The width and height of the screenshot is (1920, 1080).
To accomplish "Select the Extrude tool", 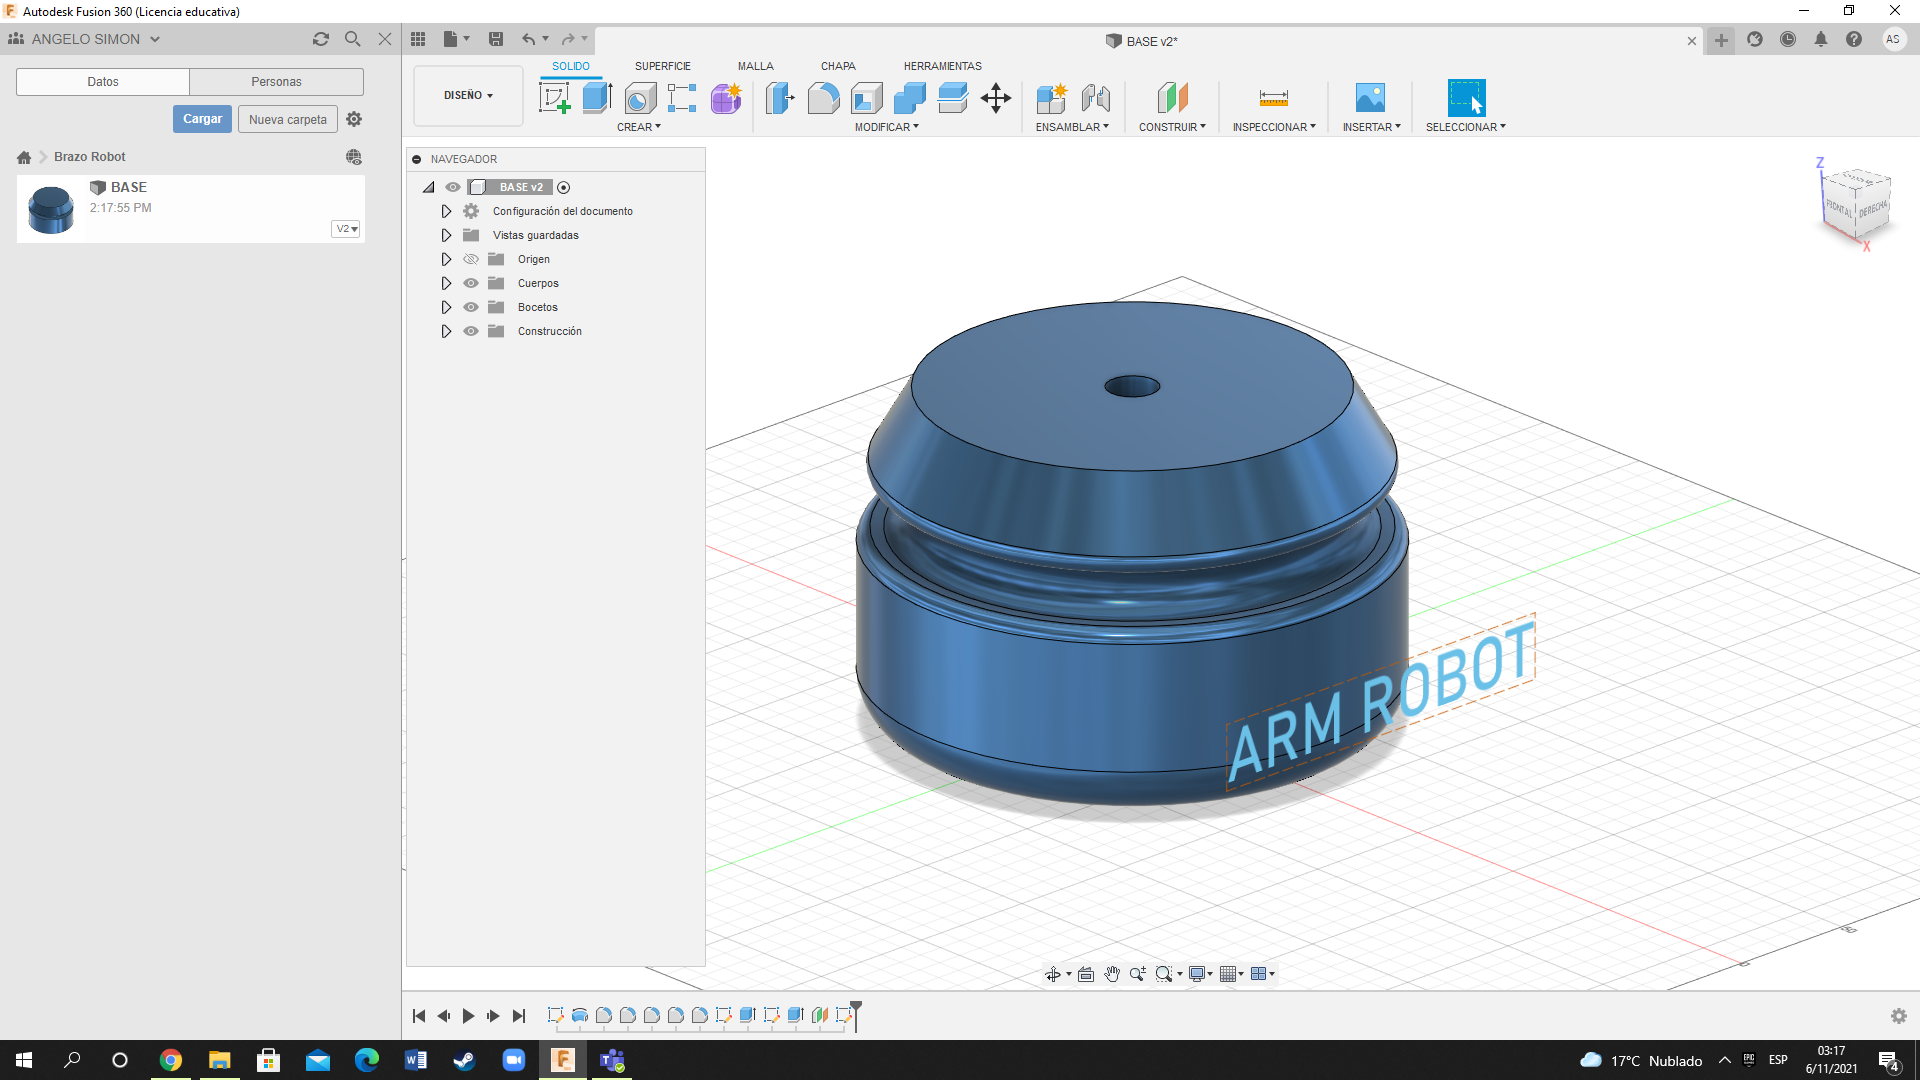I will pos(597,98).
